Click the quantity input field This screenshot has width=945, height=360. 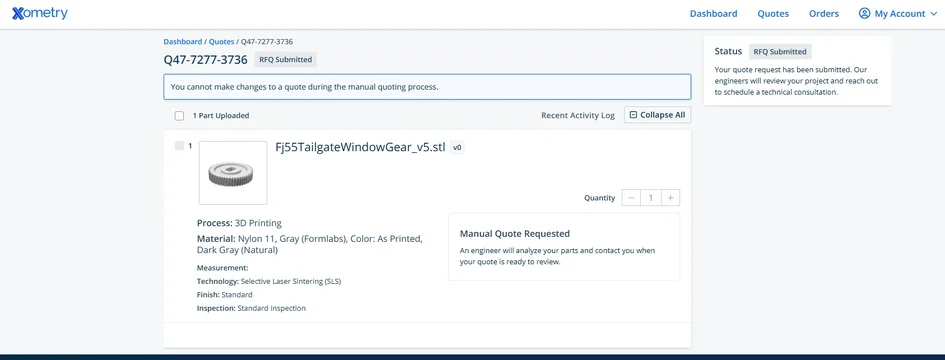(651, 198)
